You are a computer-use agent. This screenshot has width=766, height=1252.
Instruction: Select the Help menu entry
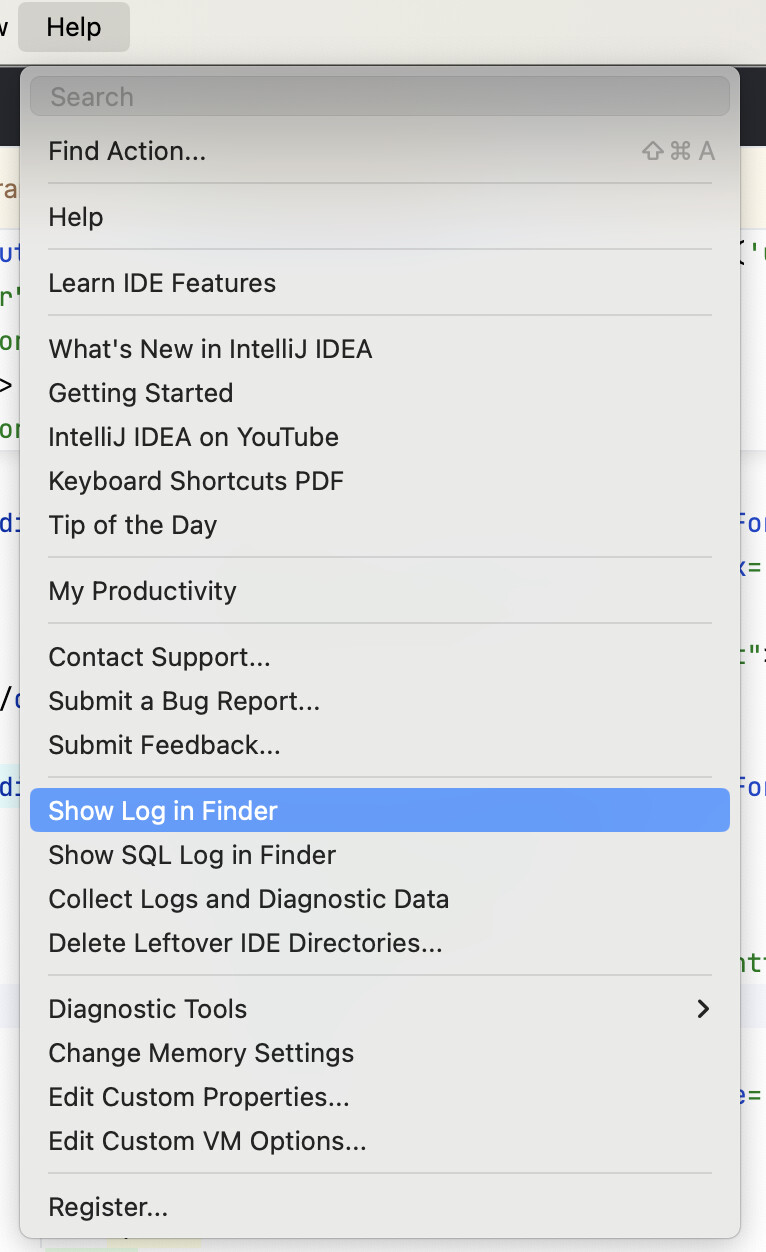tap(76, 217)
